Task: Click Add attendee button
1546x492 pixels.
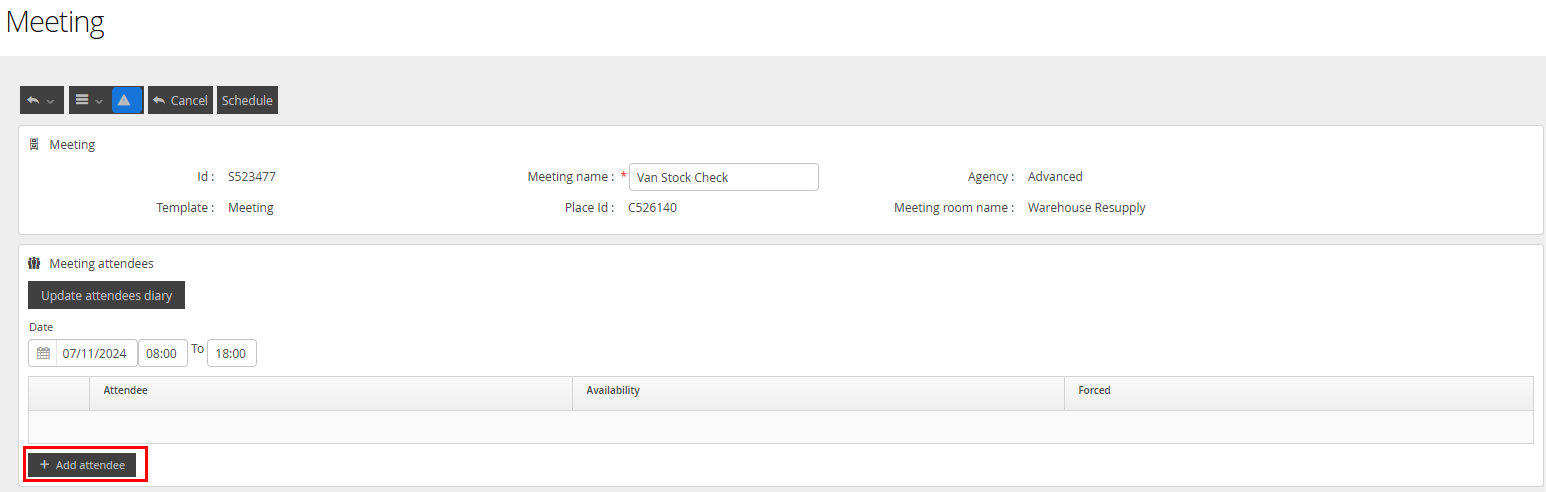Action: (x=82, y=465)
